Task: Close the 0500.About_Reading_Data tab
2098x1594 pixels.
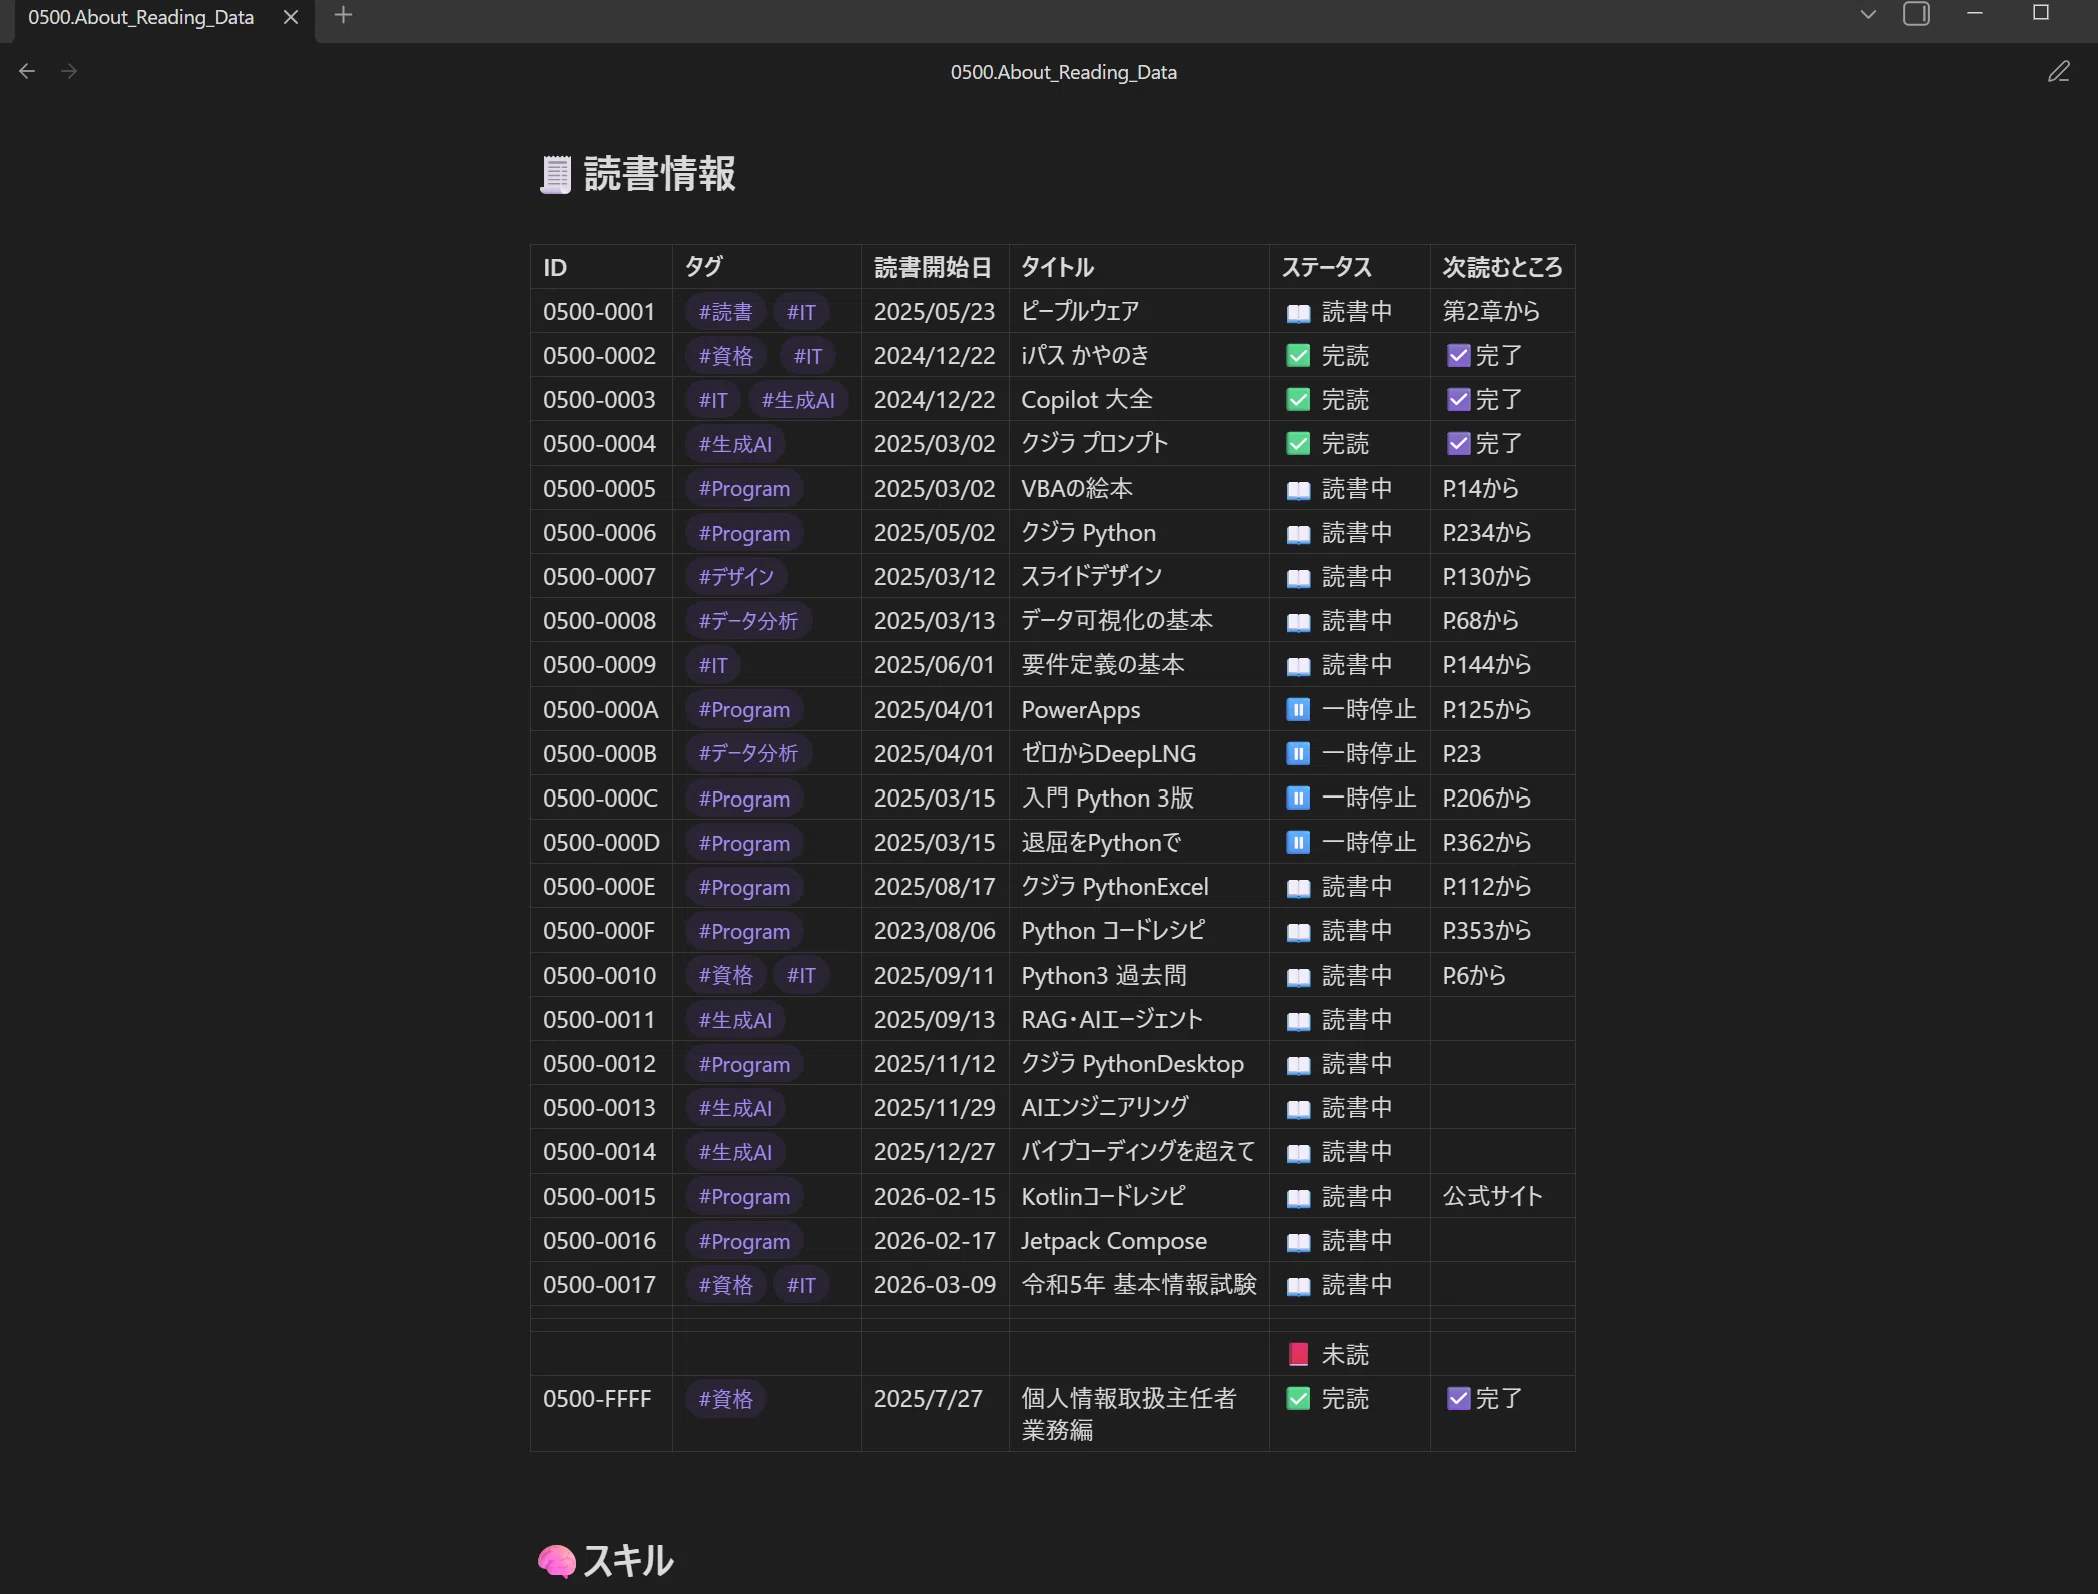Action: point(291,17)
